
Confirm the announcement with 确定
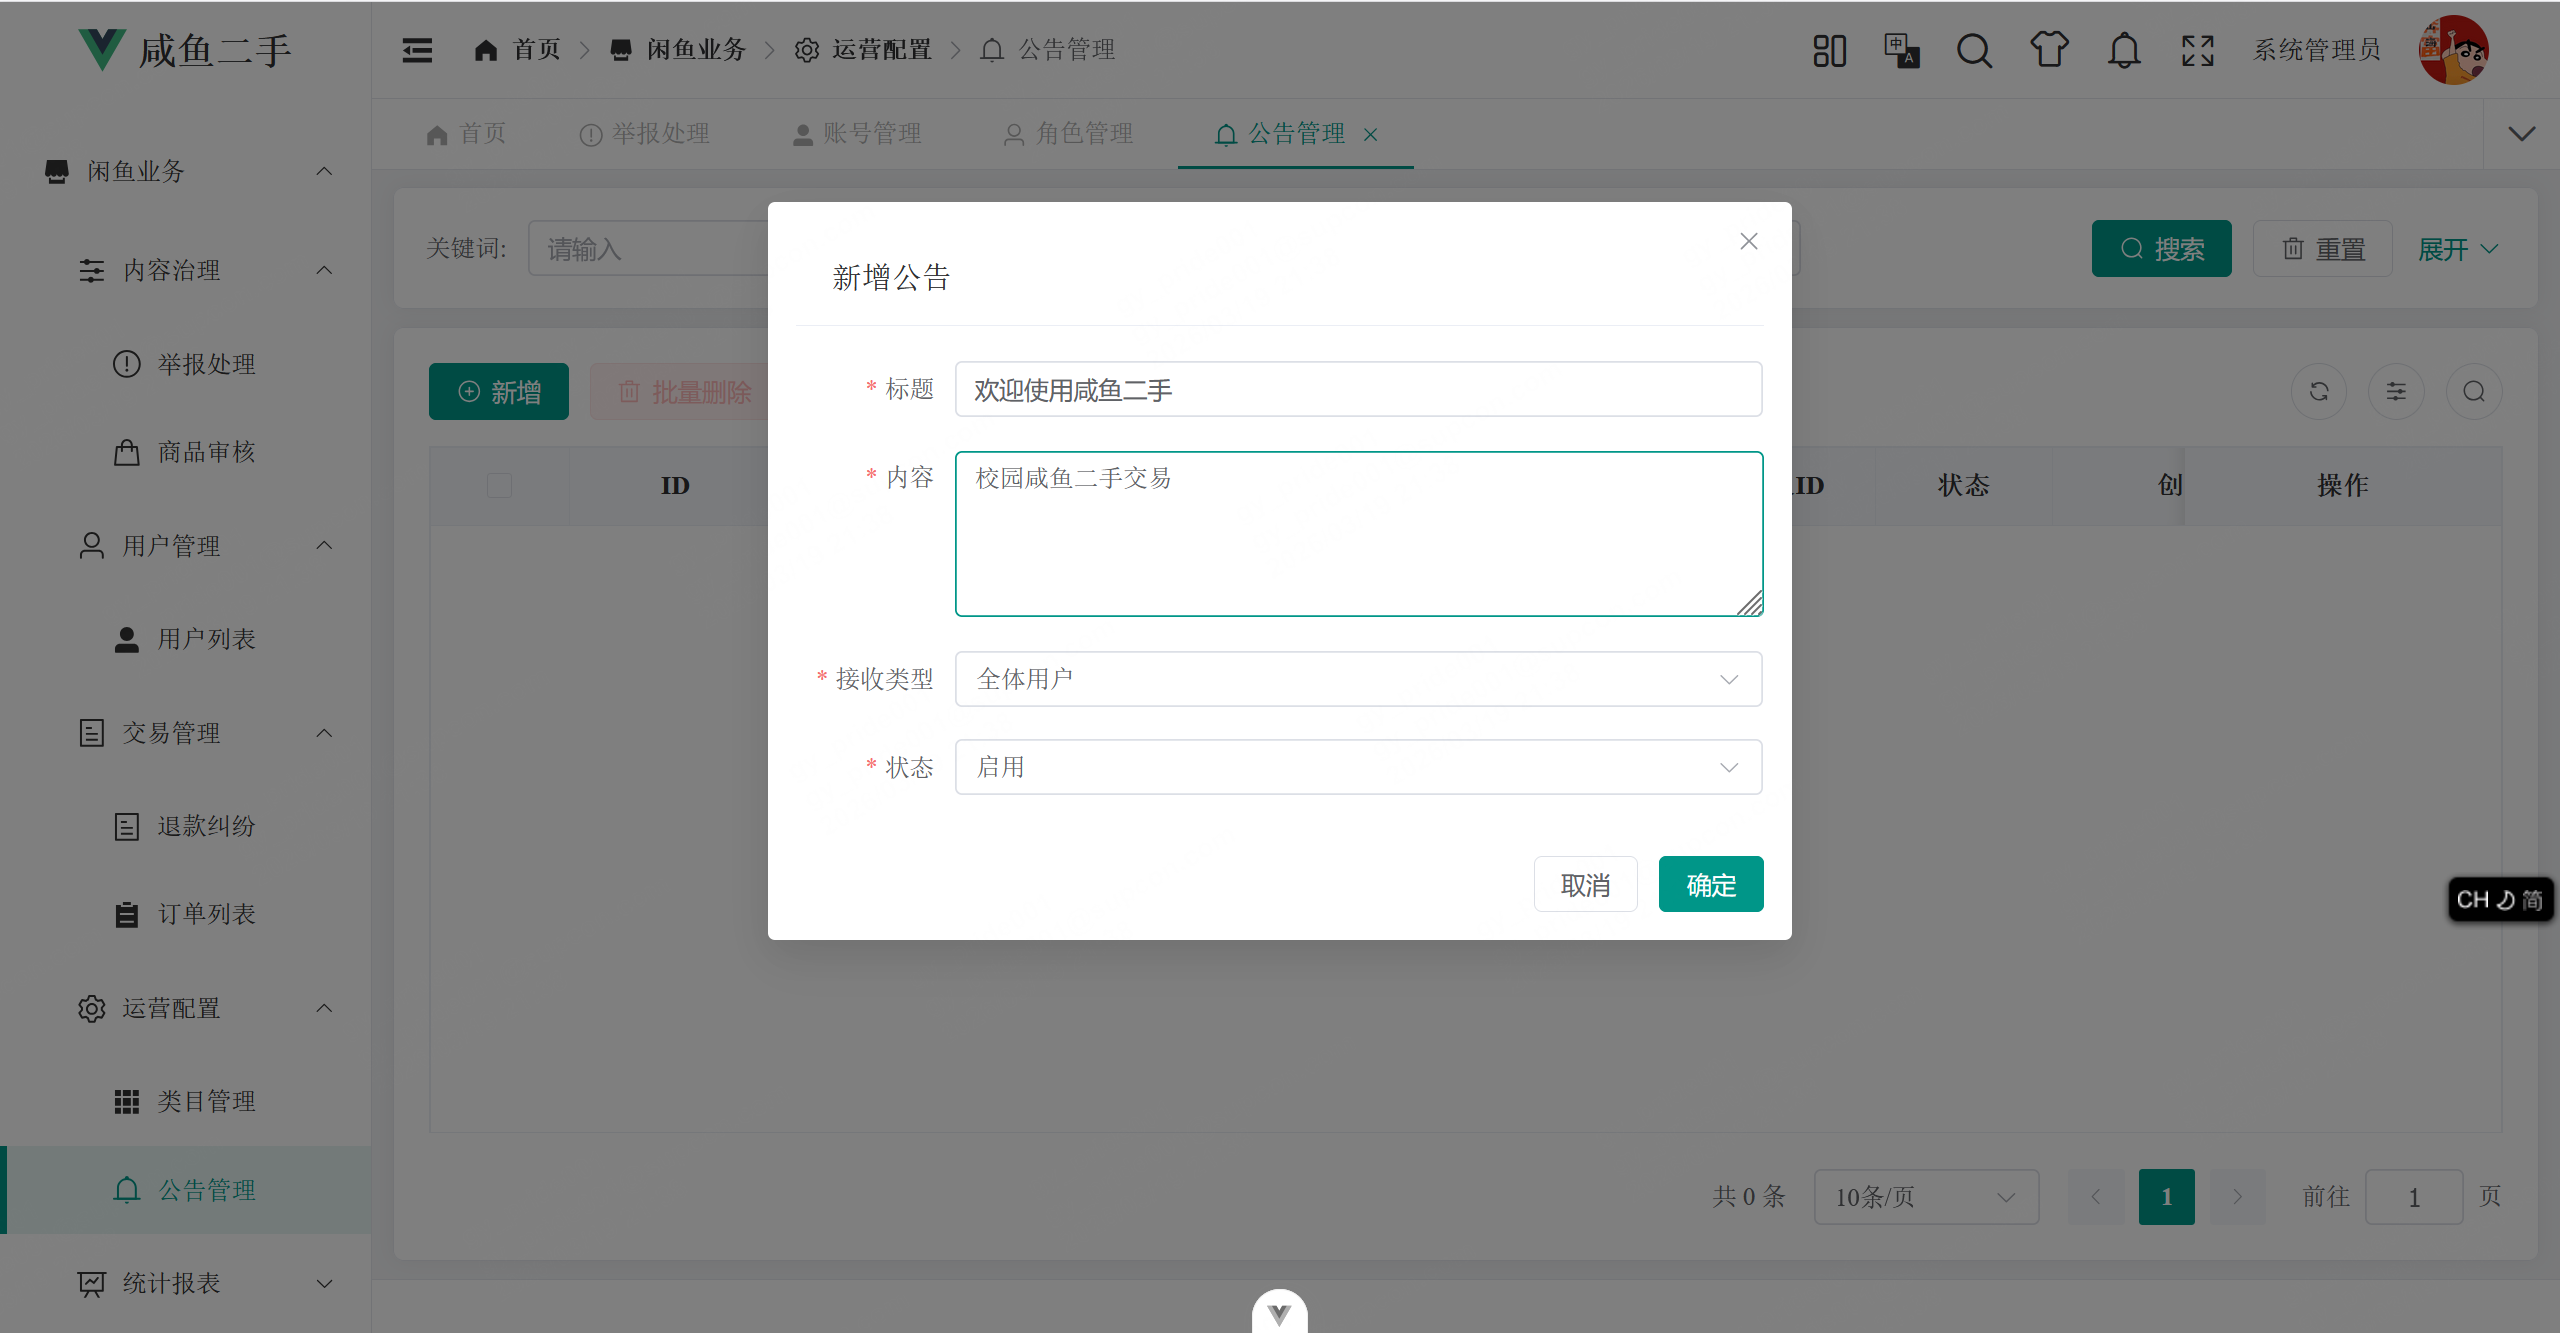[1710, 884]
